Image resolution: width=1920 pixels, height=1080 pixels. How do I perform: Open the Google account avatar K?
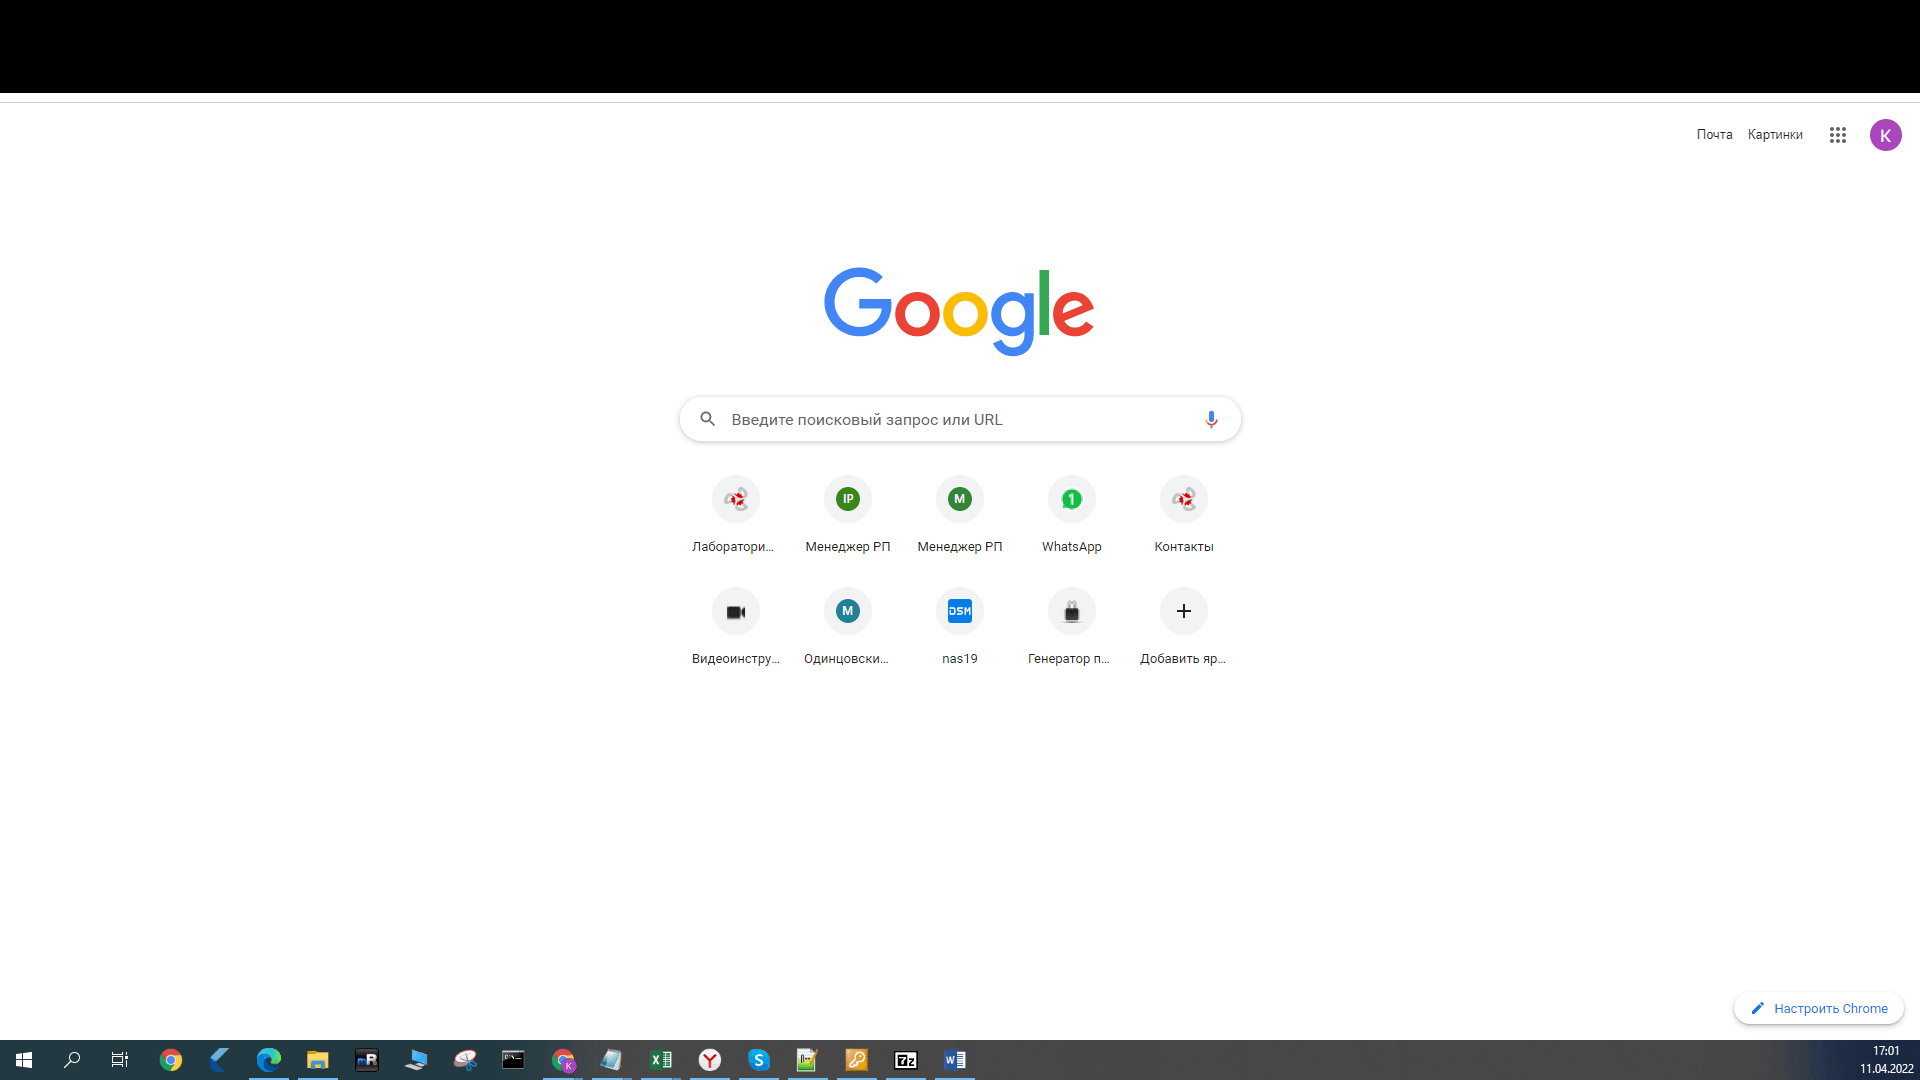tap(1885, 135)
